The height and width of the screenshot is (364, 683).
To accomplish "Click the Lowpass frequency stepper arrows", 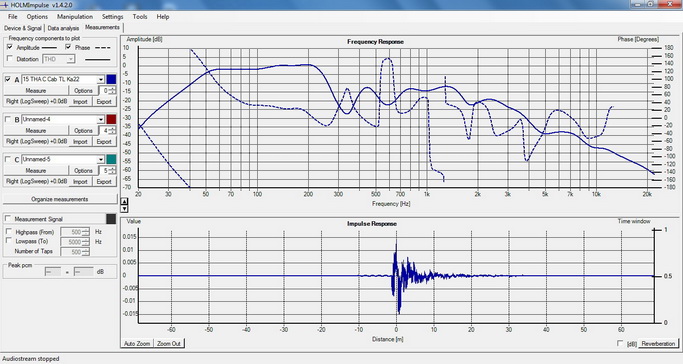I will tap(86, 242).
